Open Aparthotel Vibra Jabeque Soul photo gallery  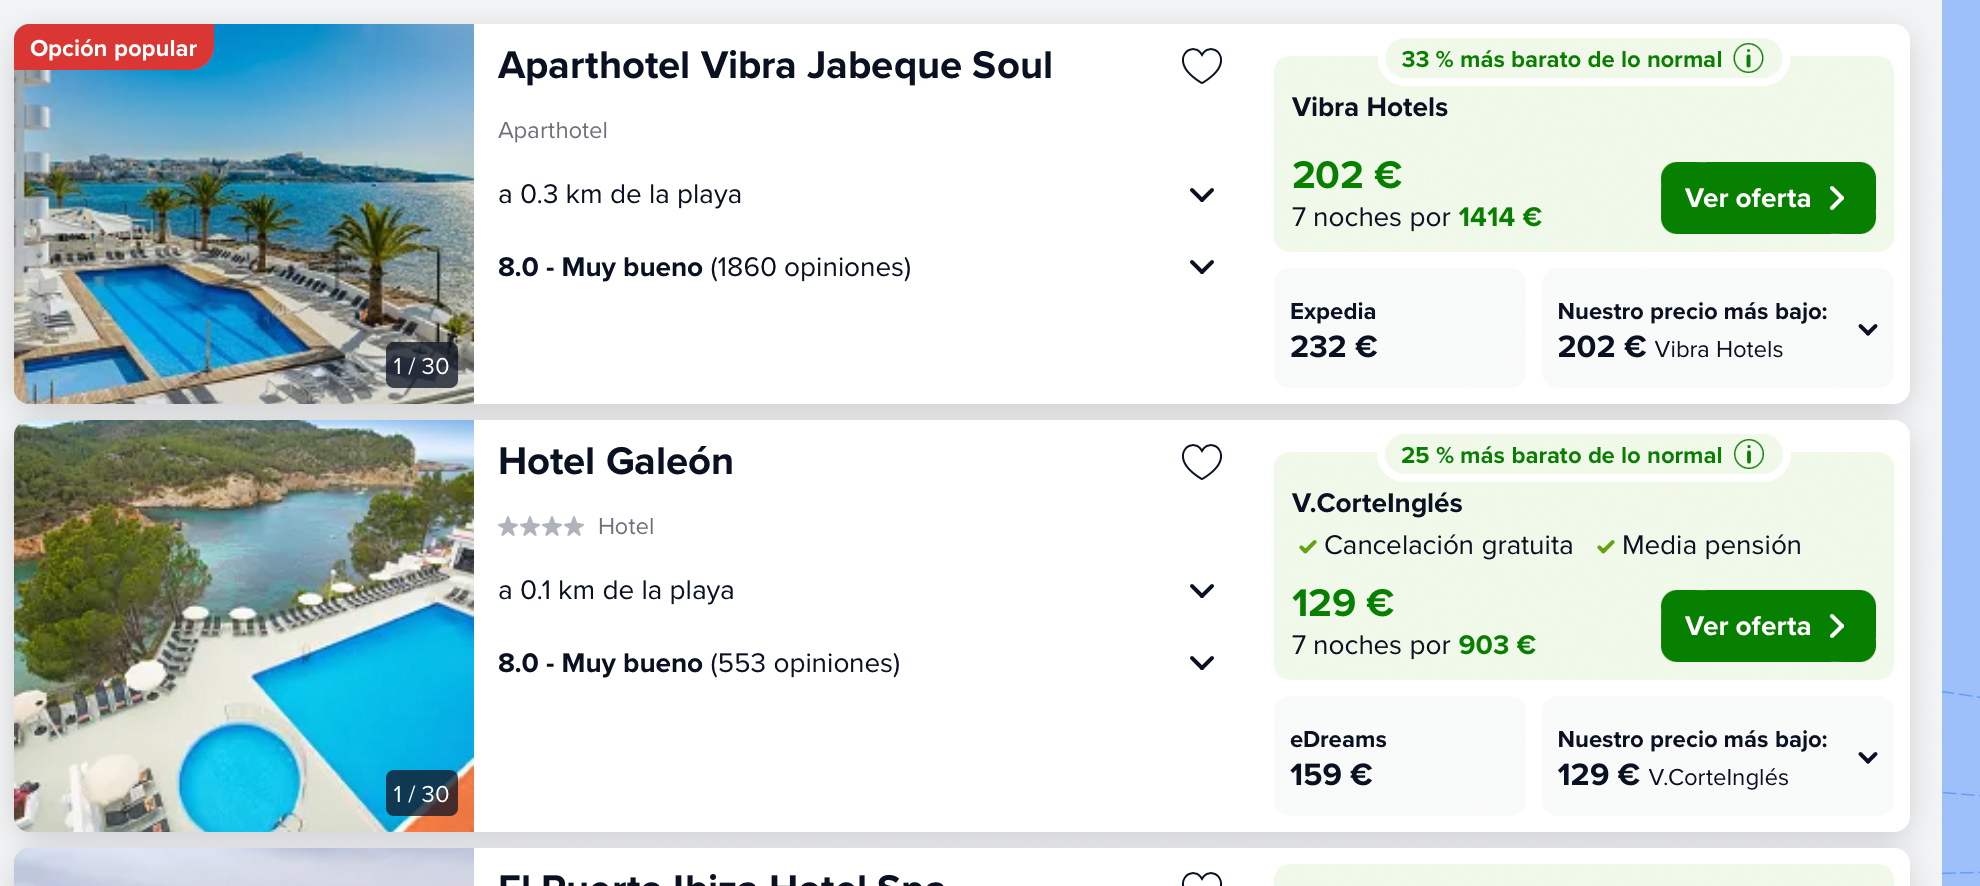[x=244, y=214]
